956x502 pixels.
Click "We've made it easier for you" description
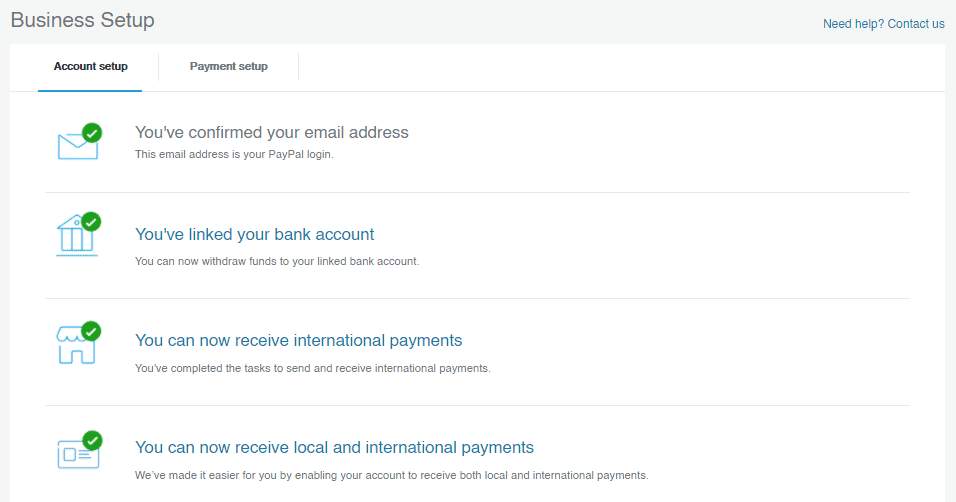tap(391, 475)
